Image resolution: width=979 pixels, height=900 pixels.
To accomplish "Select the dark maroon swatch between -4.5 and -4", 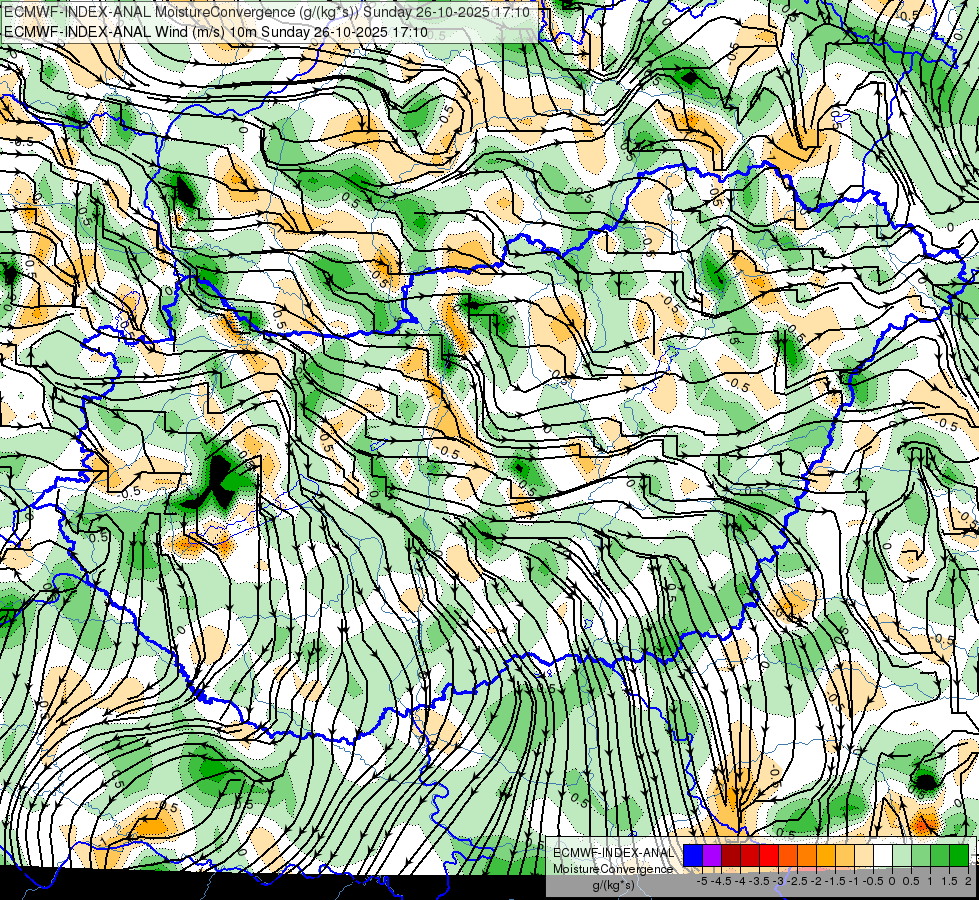I will tap(731, 856).
